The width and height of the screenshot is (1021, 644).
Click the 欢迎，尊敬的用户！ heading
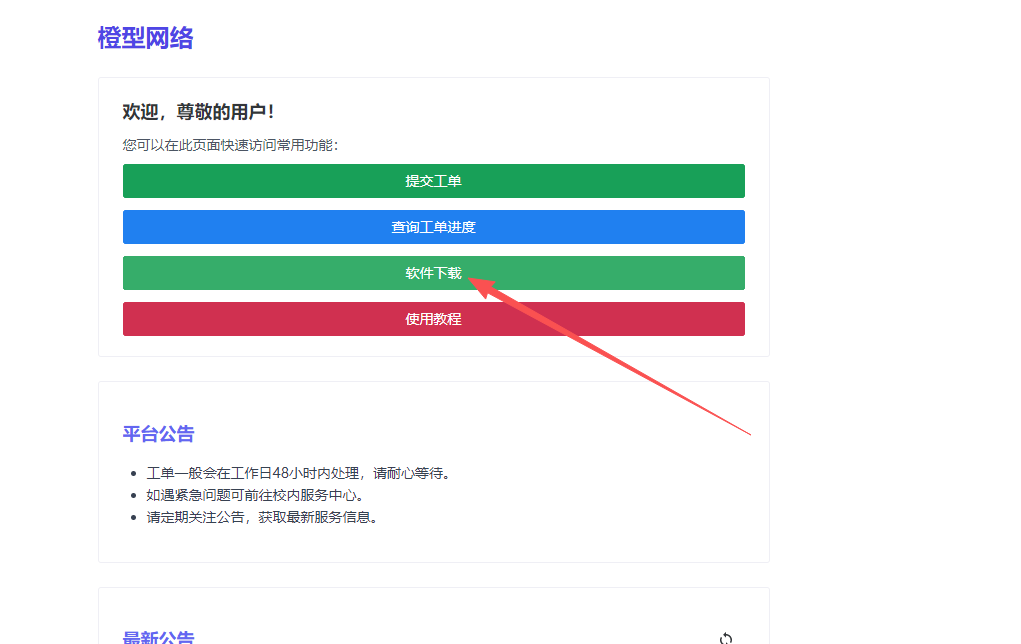pos(198,112)
